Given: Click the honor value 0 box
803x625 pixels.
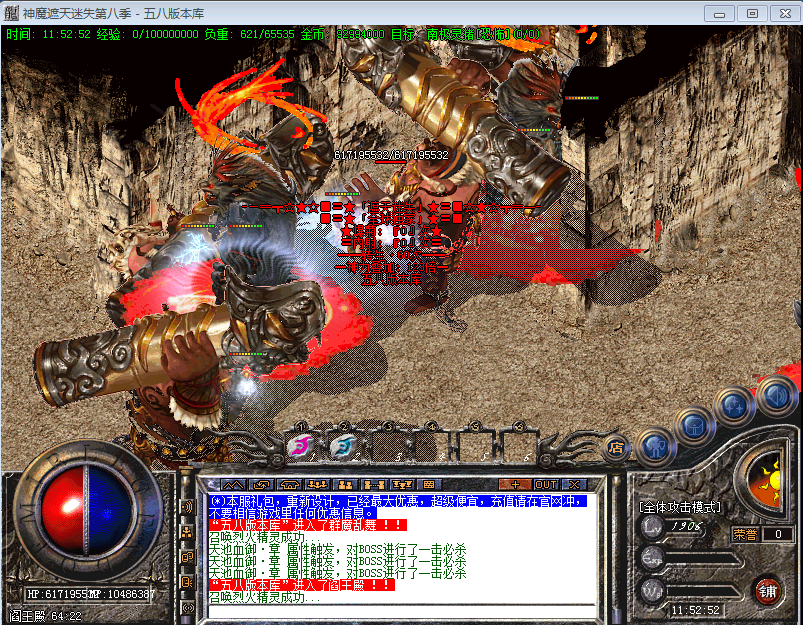Looking at the screenshot, I should [x=777, y=534].
